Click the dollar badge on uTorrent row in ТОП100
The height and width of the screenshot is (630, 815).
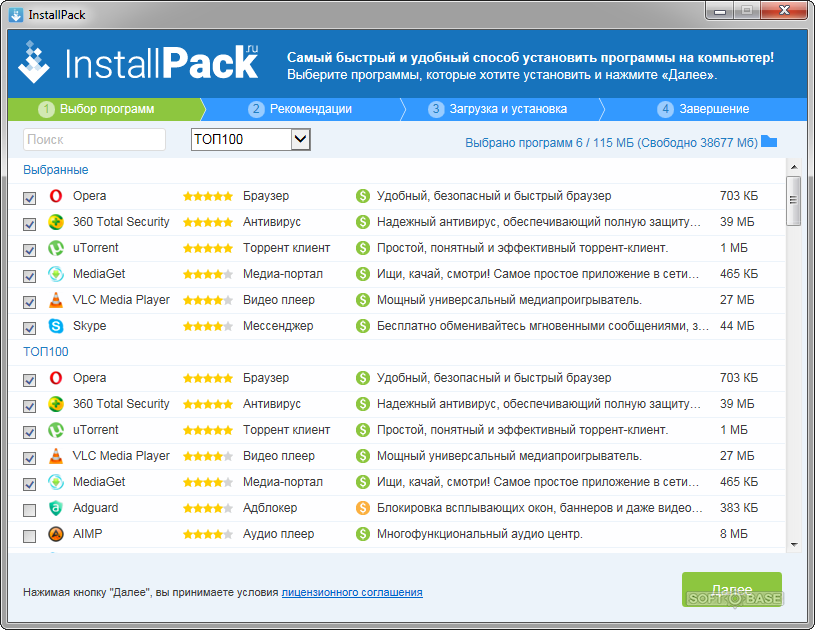pos(362,430)
